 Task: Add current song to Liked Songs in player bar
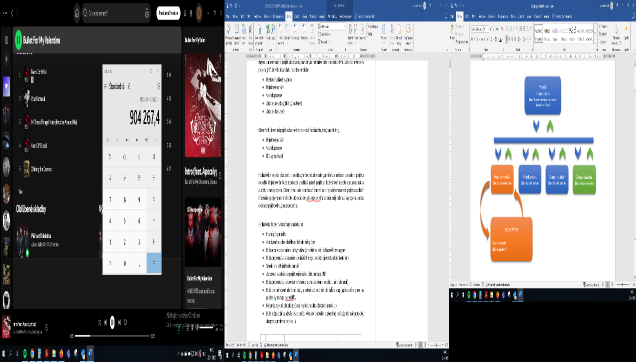tap(46, 327)
